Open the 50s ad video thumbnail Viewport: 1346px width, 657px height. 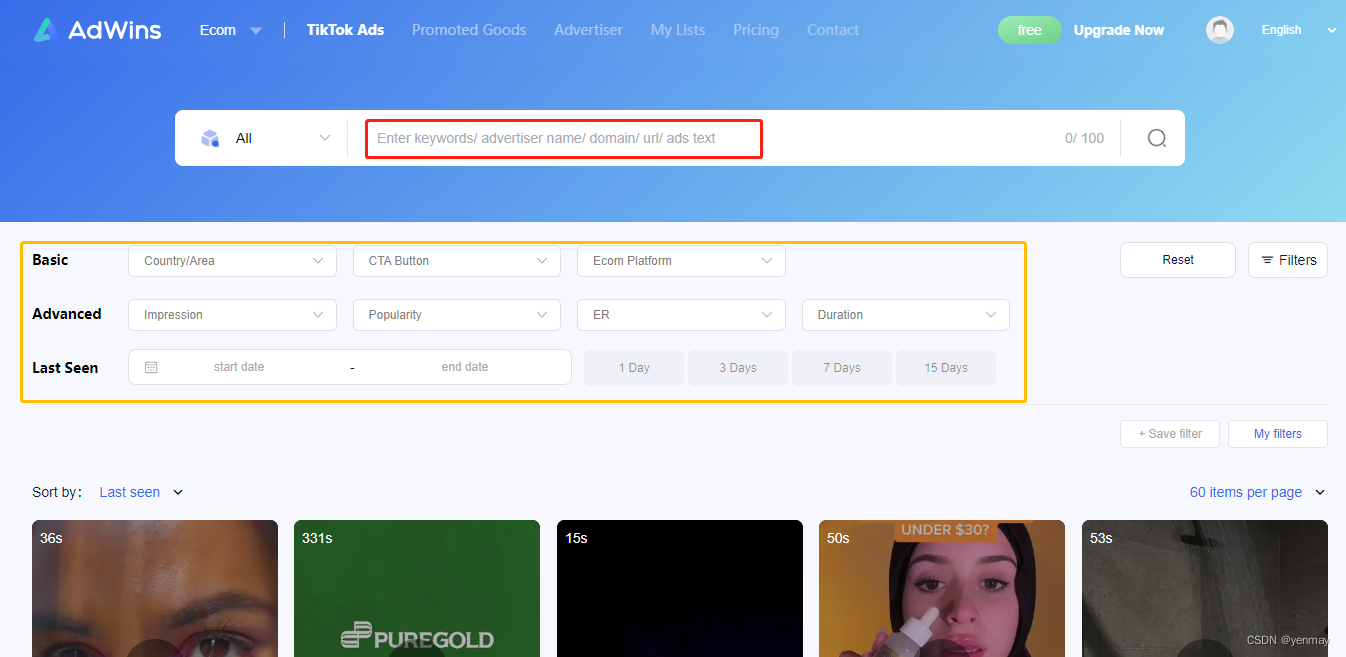(x=942, y=588)
